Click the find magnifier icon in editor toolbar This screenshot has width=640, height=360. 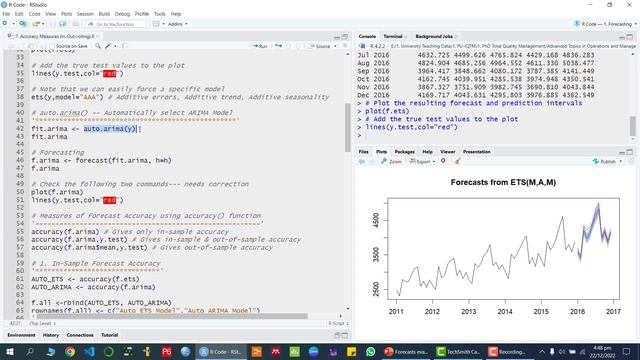[98, 46]
